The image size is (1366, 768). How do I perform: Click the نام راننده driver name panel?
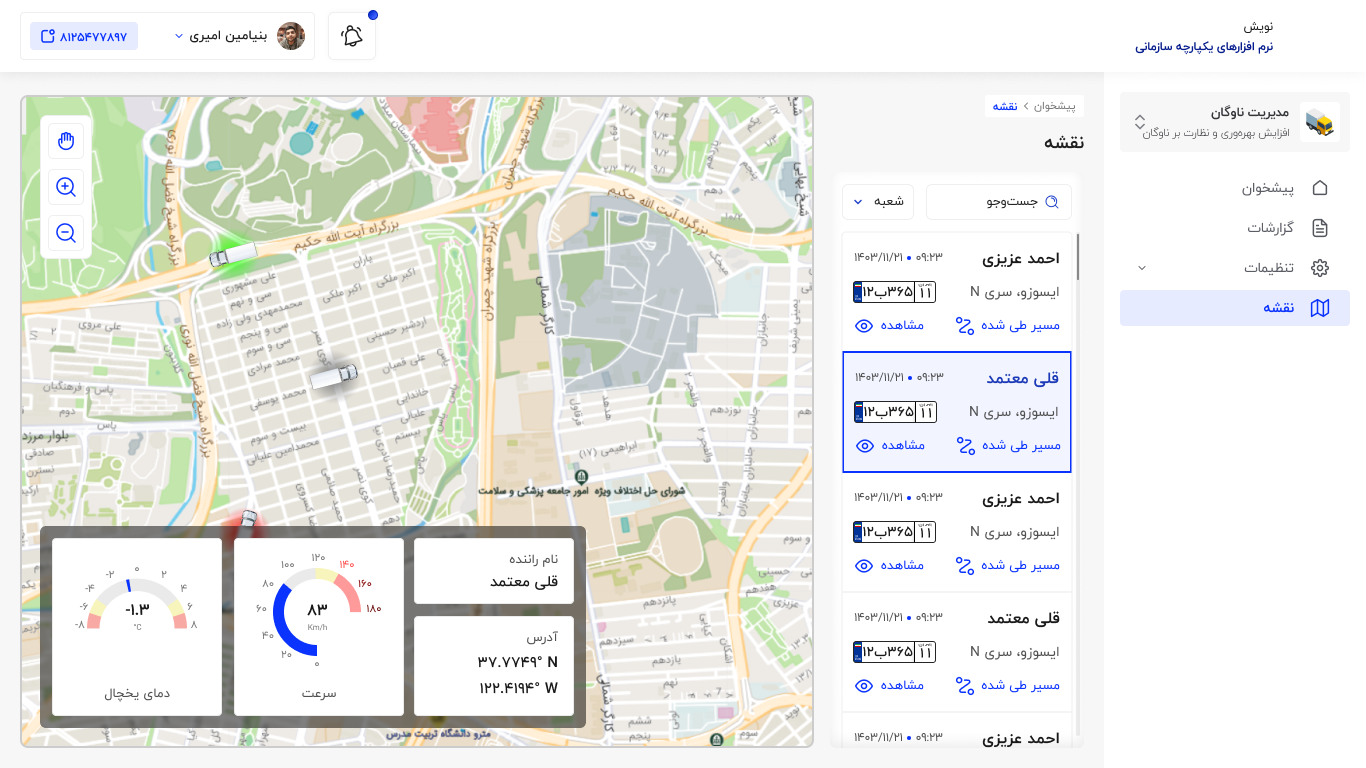pos(494,571)
